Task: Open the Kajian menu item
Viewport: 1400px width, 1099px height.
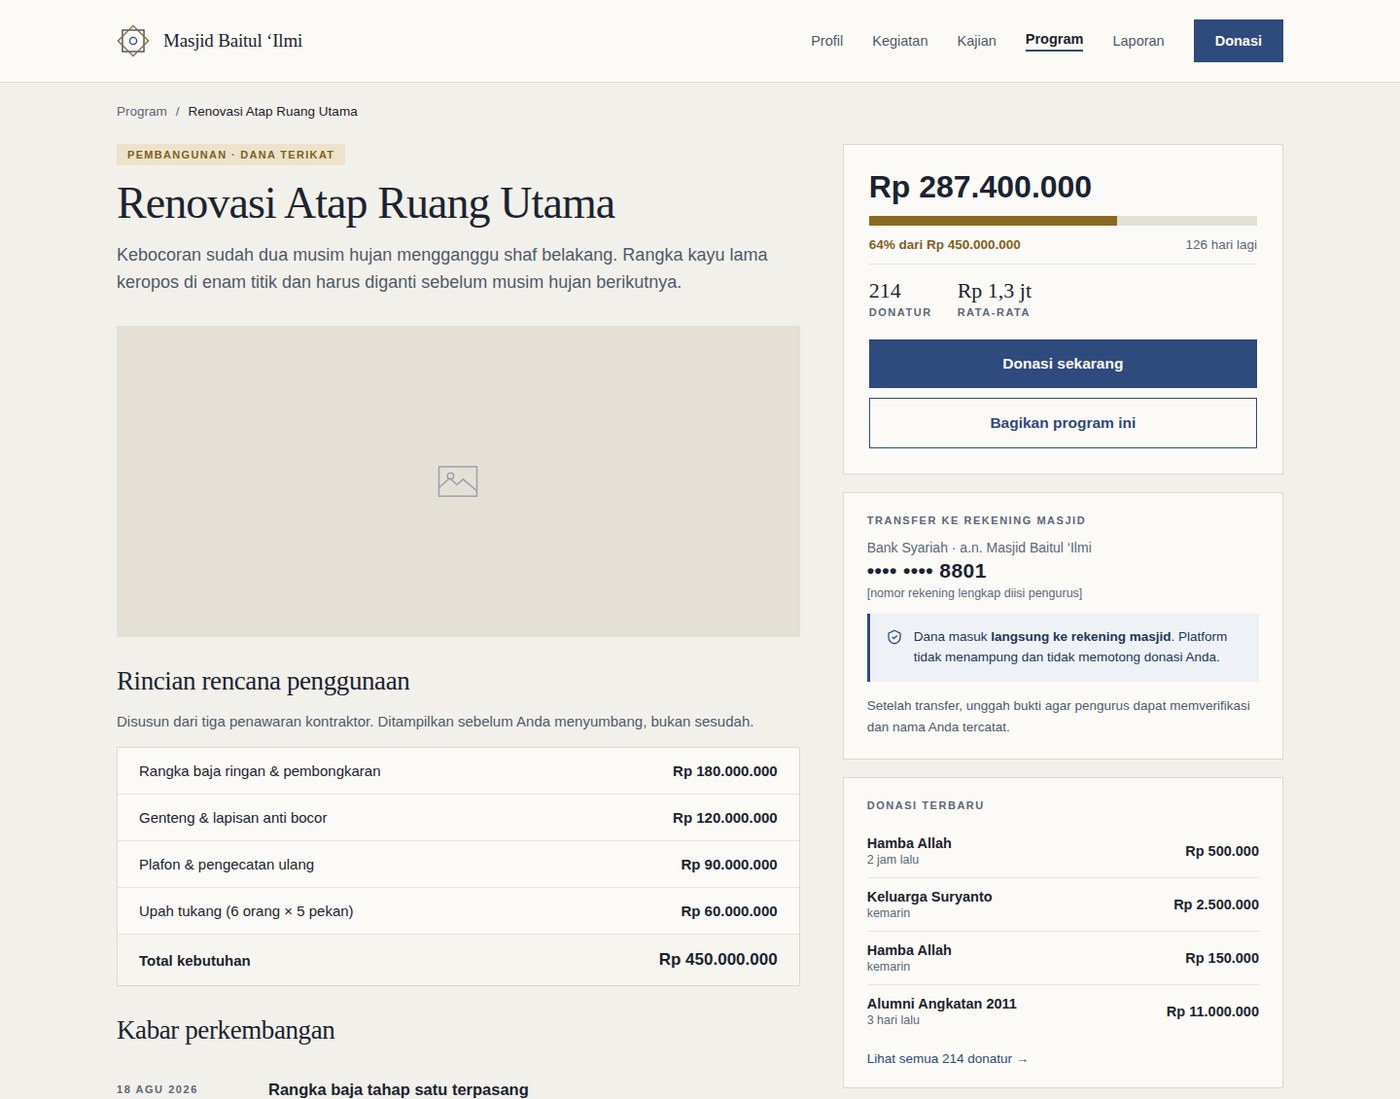Action: click(976, 41)
